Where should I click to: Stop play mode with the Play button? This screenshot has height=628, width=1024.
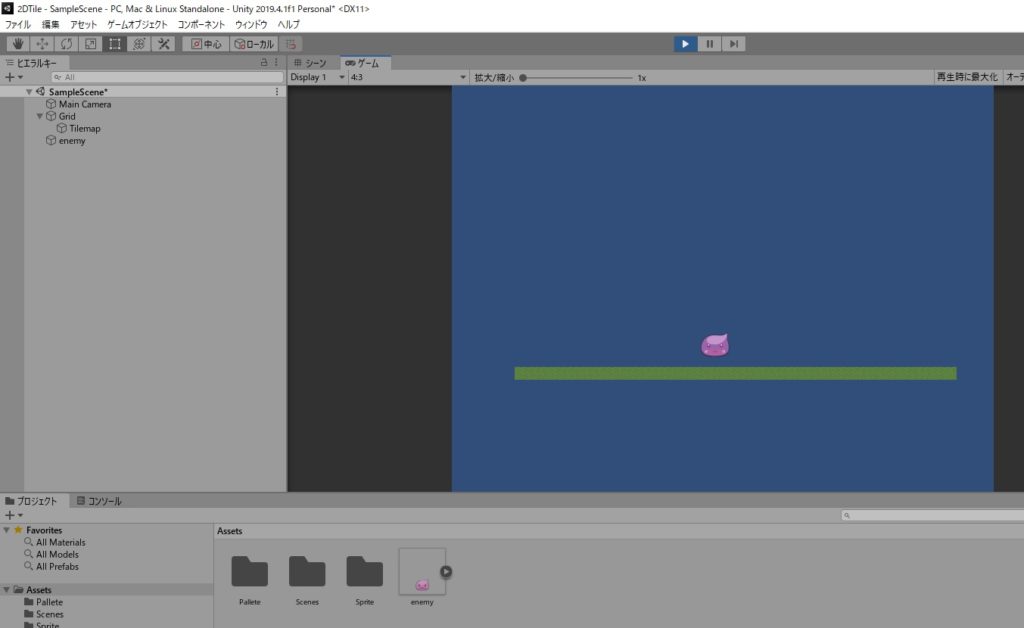pyautogui.click(x=685, y=44)
